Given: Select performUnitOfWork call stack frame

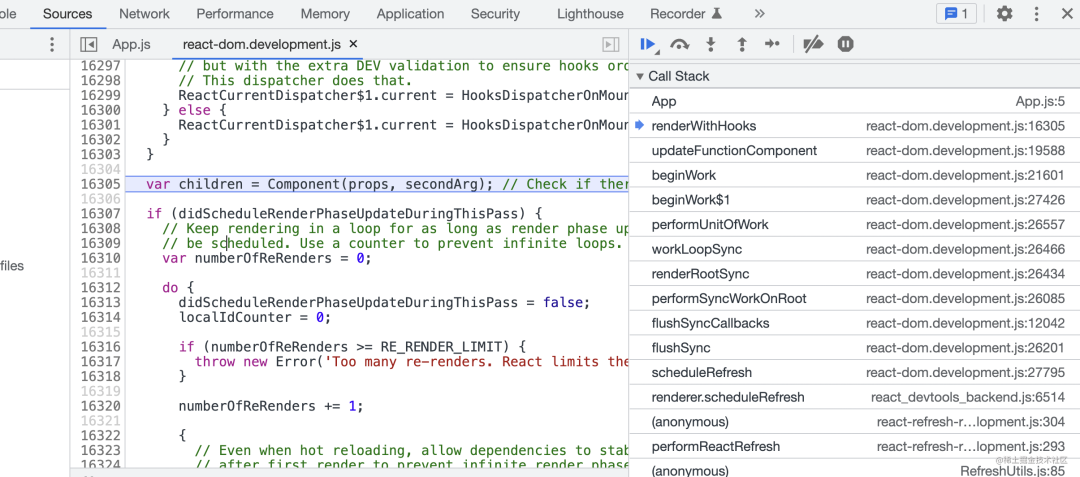Looking at the screenshot, I should [x=854, y=224].
